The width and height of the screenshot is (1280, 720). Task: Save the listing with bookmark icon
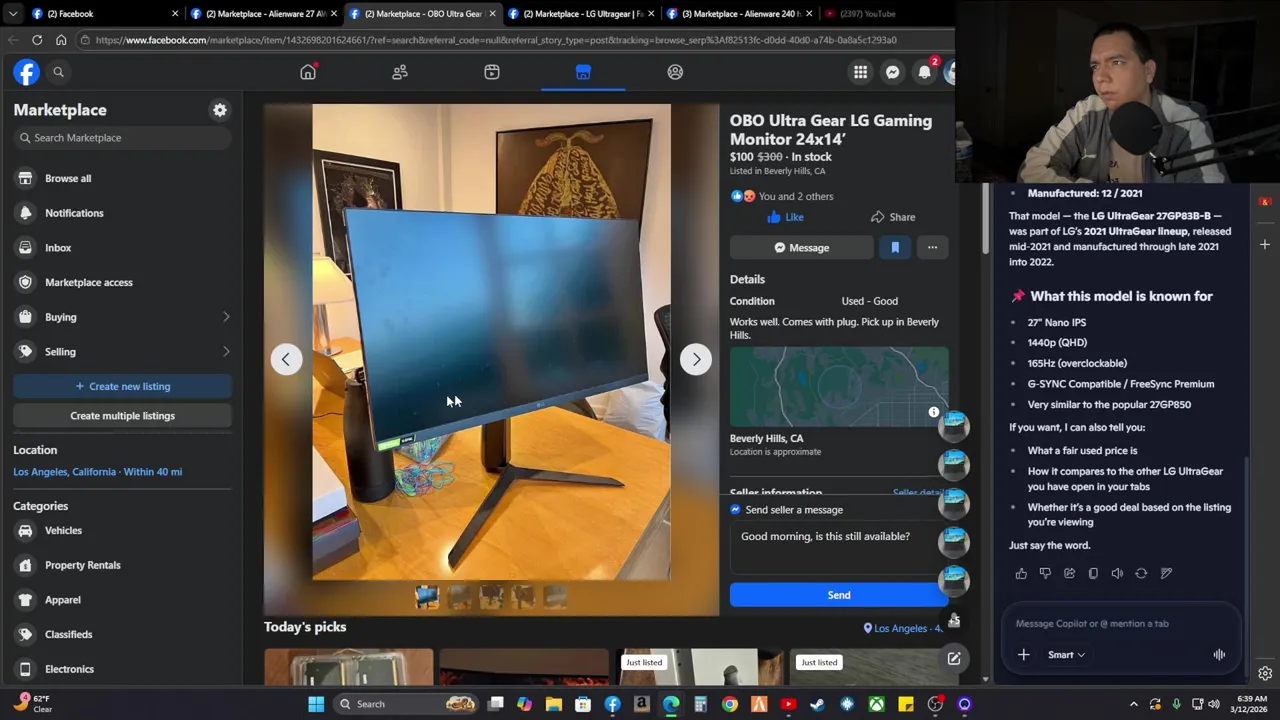(x=895, y=248)
